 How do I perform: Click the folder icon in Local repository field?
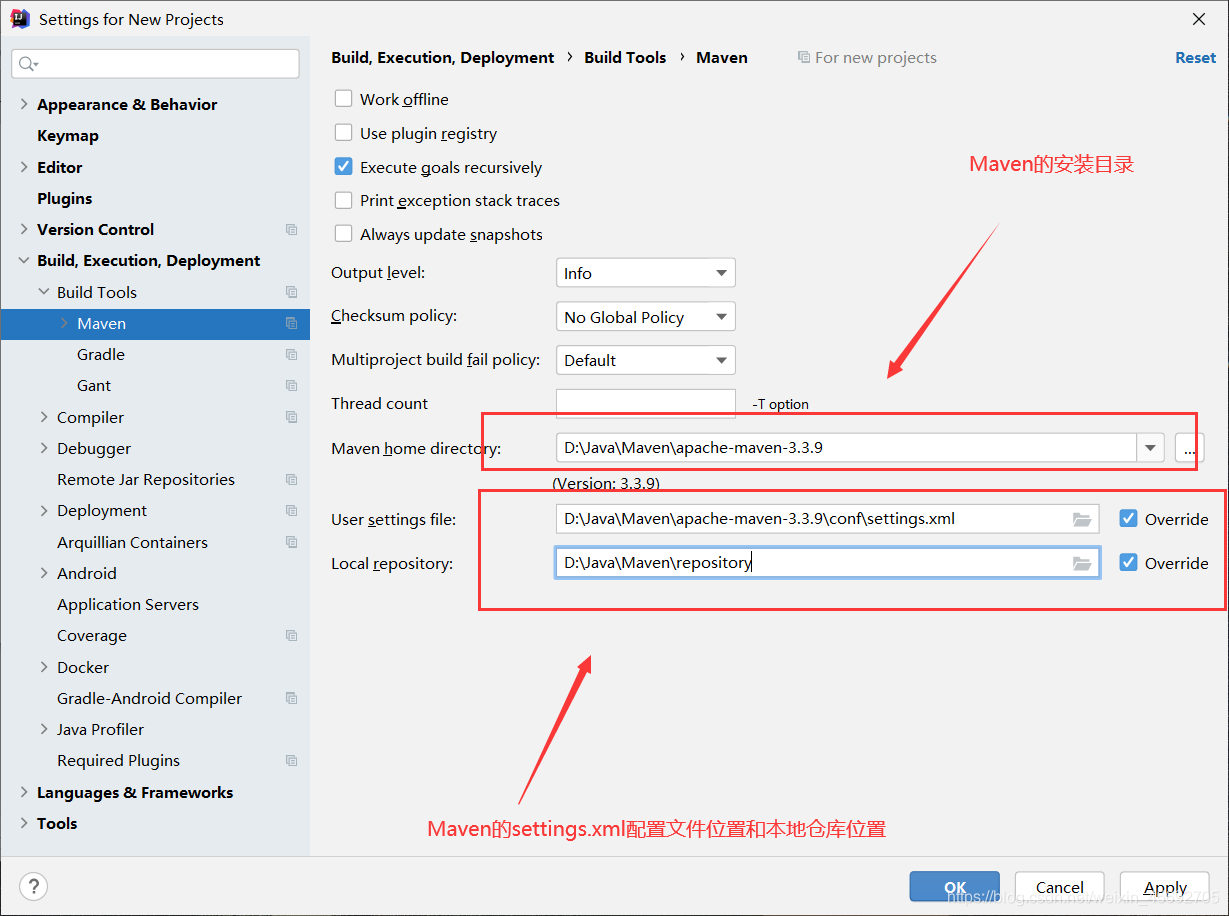click(x=1081, y=563)
